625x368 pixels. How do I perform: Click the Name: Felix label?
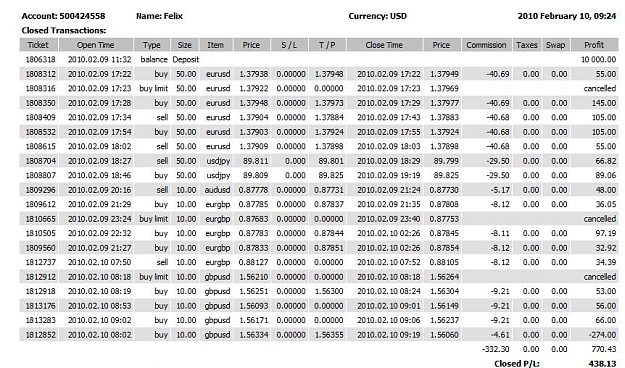pyautogui.click(x=159, y=16)
